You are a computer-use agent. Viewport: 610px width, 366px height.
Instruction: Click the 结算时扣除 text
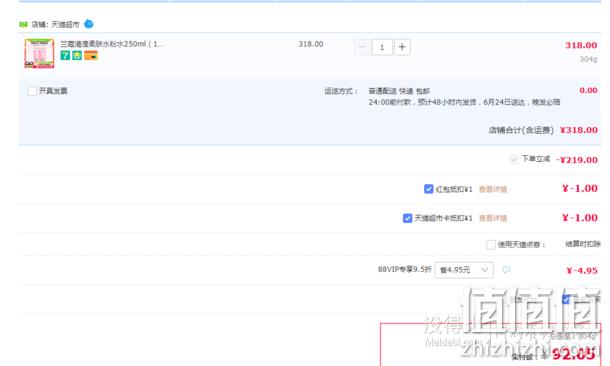coord(583,244)
